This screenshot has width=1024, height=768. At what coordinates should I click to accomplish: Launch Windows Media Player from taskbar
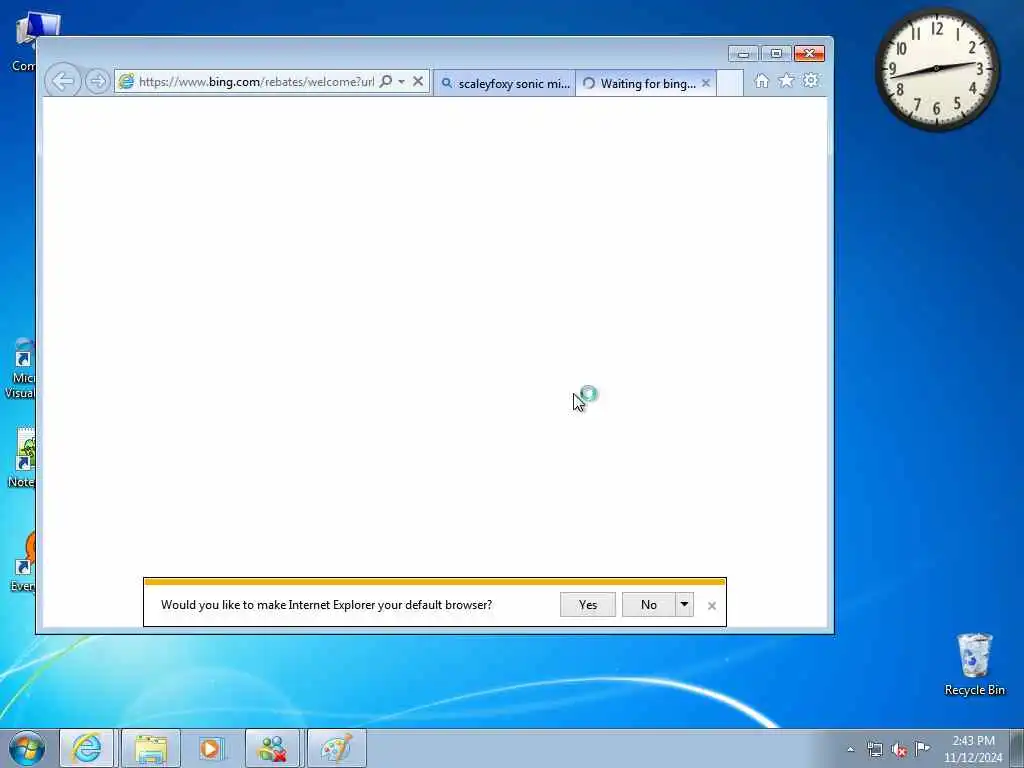211,748
